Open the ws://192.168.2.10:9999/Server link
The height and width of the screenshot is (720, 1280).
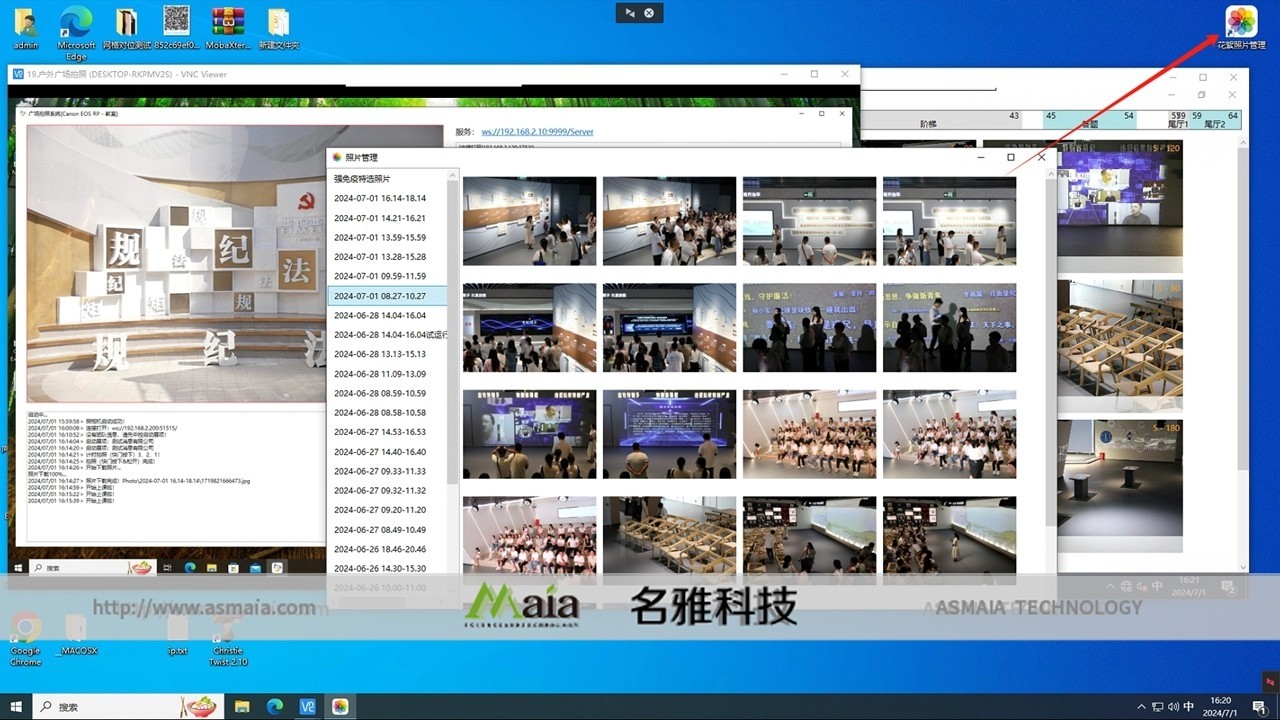click(x=537, y=132)
